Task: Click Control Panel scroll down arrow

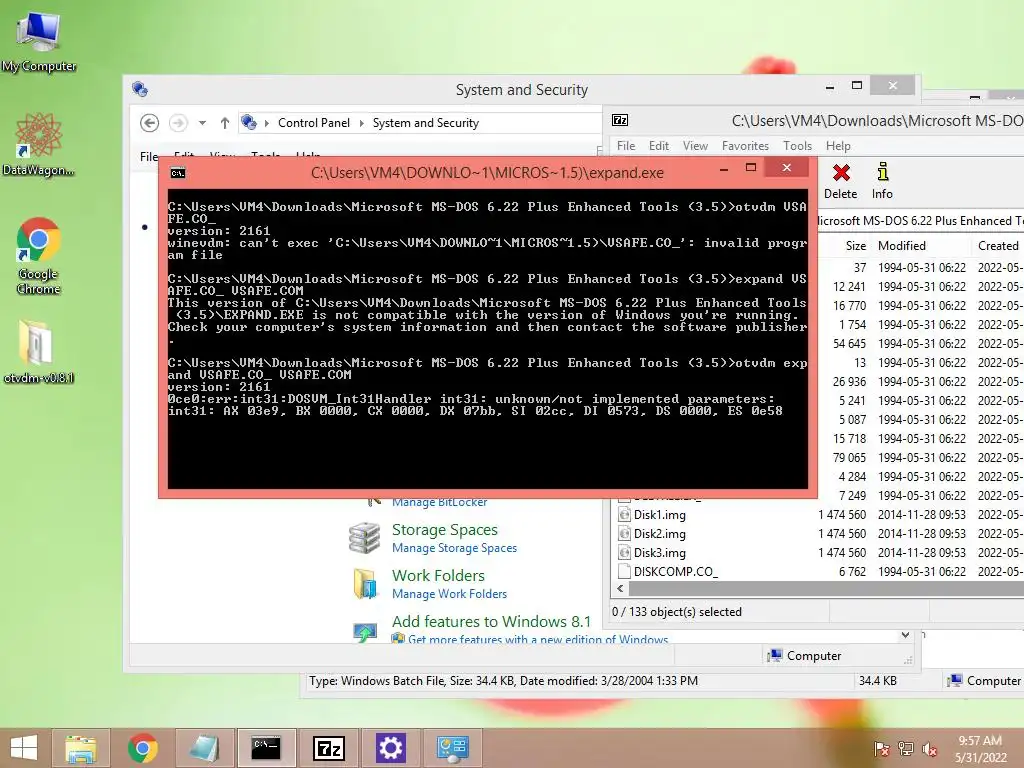Action: click(x=905, y=635)
